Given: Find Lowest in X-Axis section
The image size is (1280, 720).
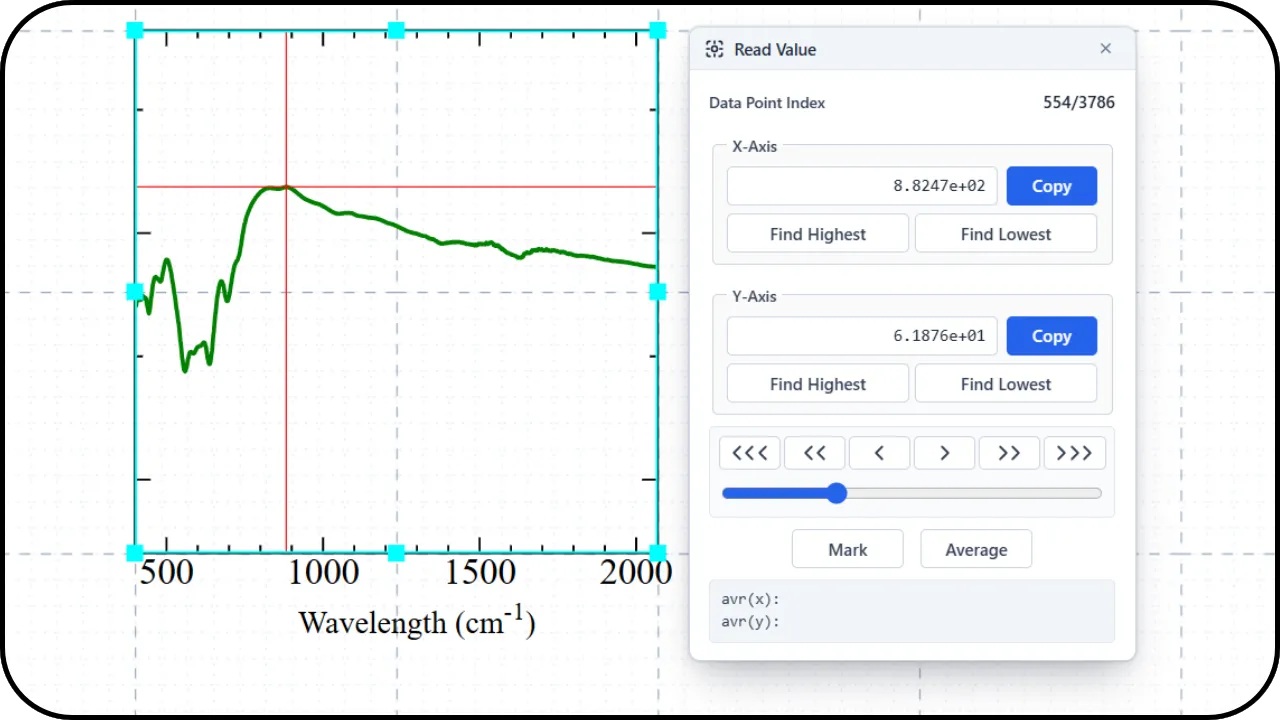Looking at the screenshot, I should point(1006,234).
